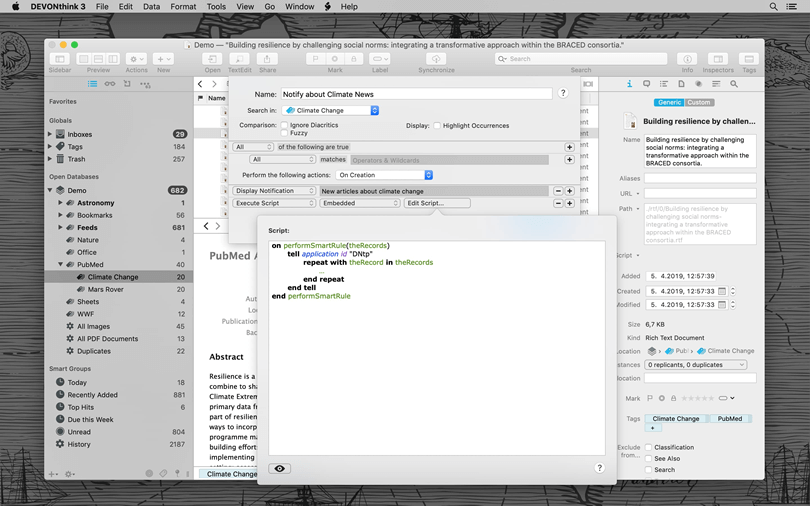Viewport: 810px width, 506px height.
Task: Open the inspector search magnifier tab
Action: (734, 84)
